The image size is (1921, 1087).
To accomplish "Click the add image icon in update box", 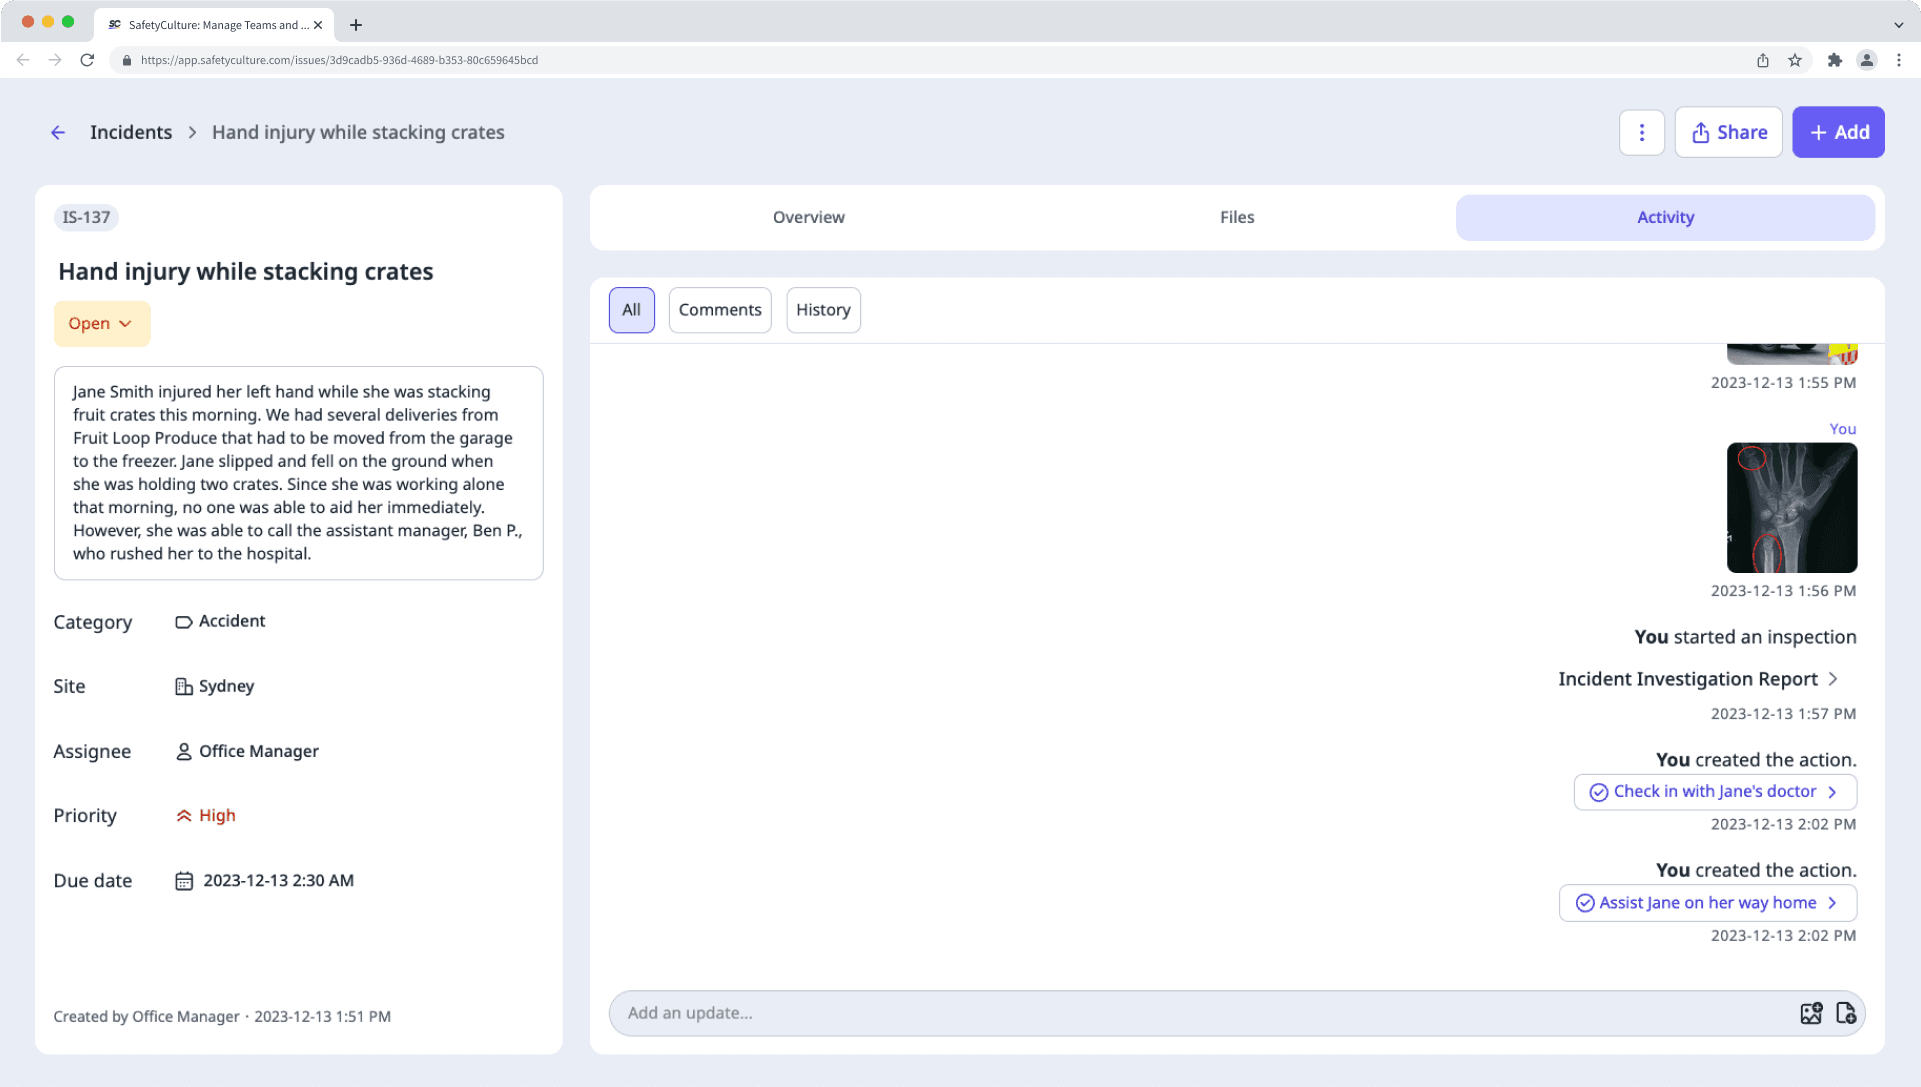I will tap(1810, 1013).
